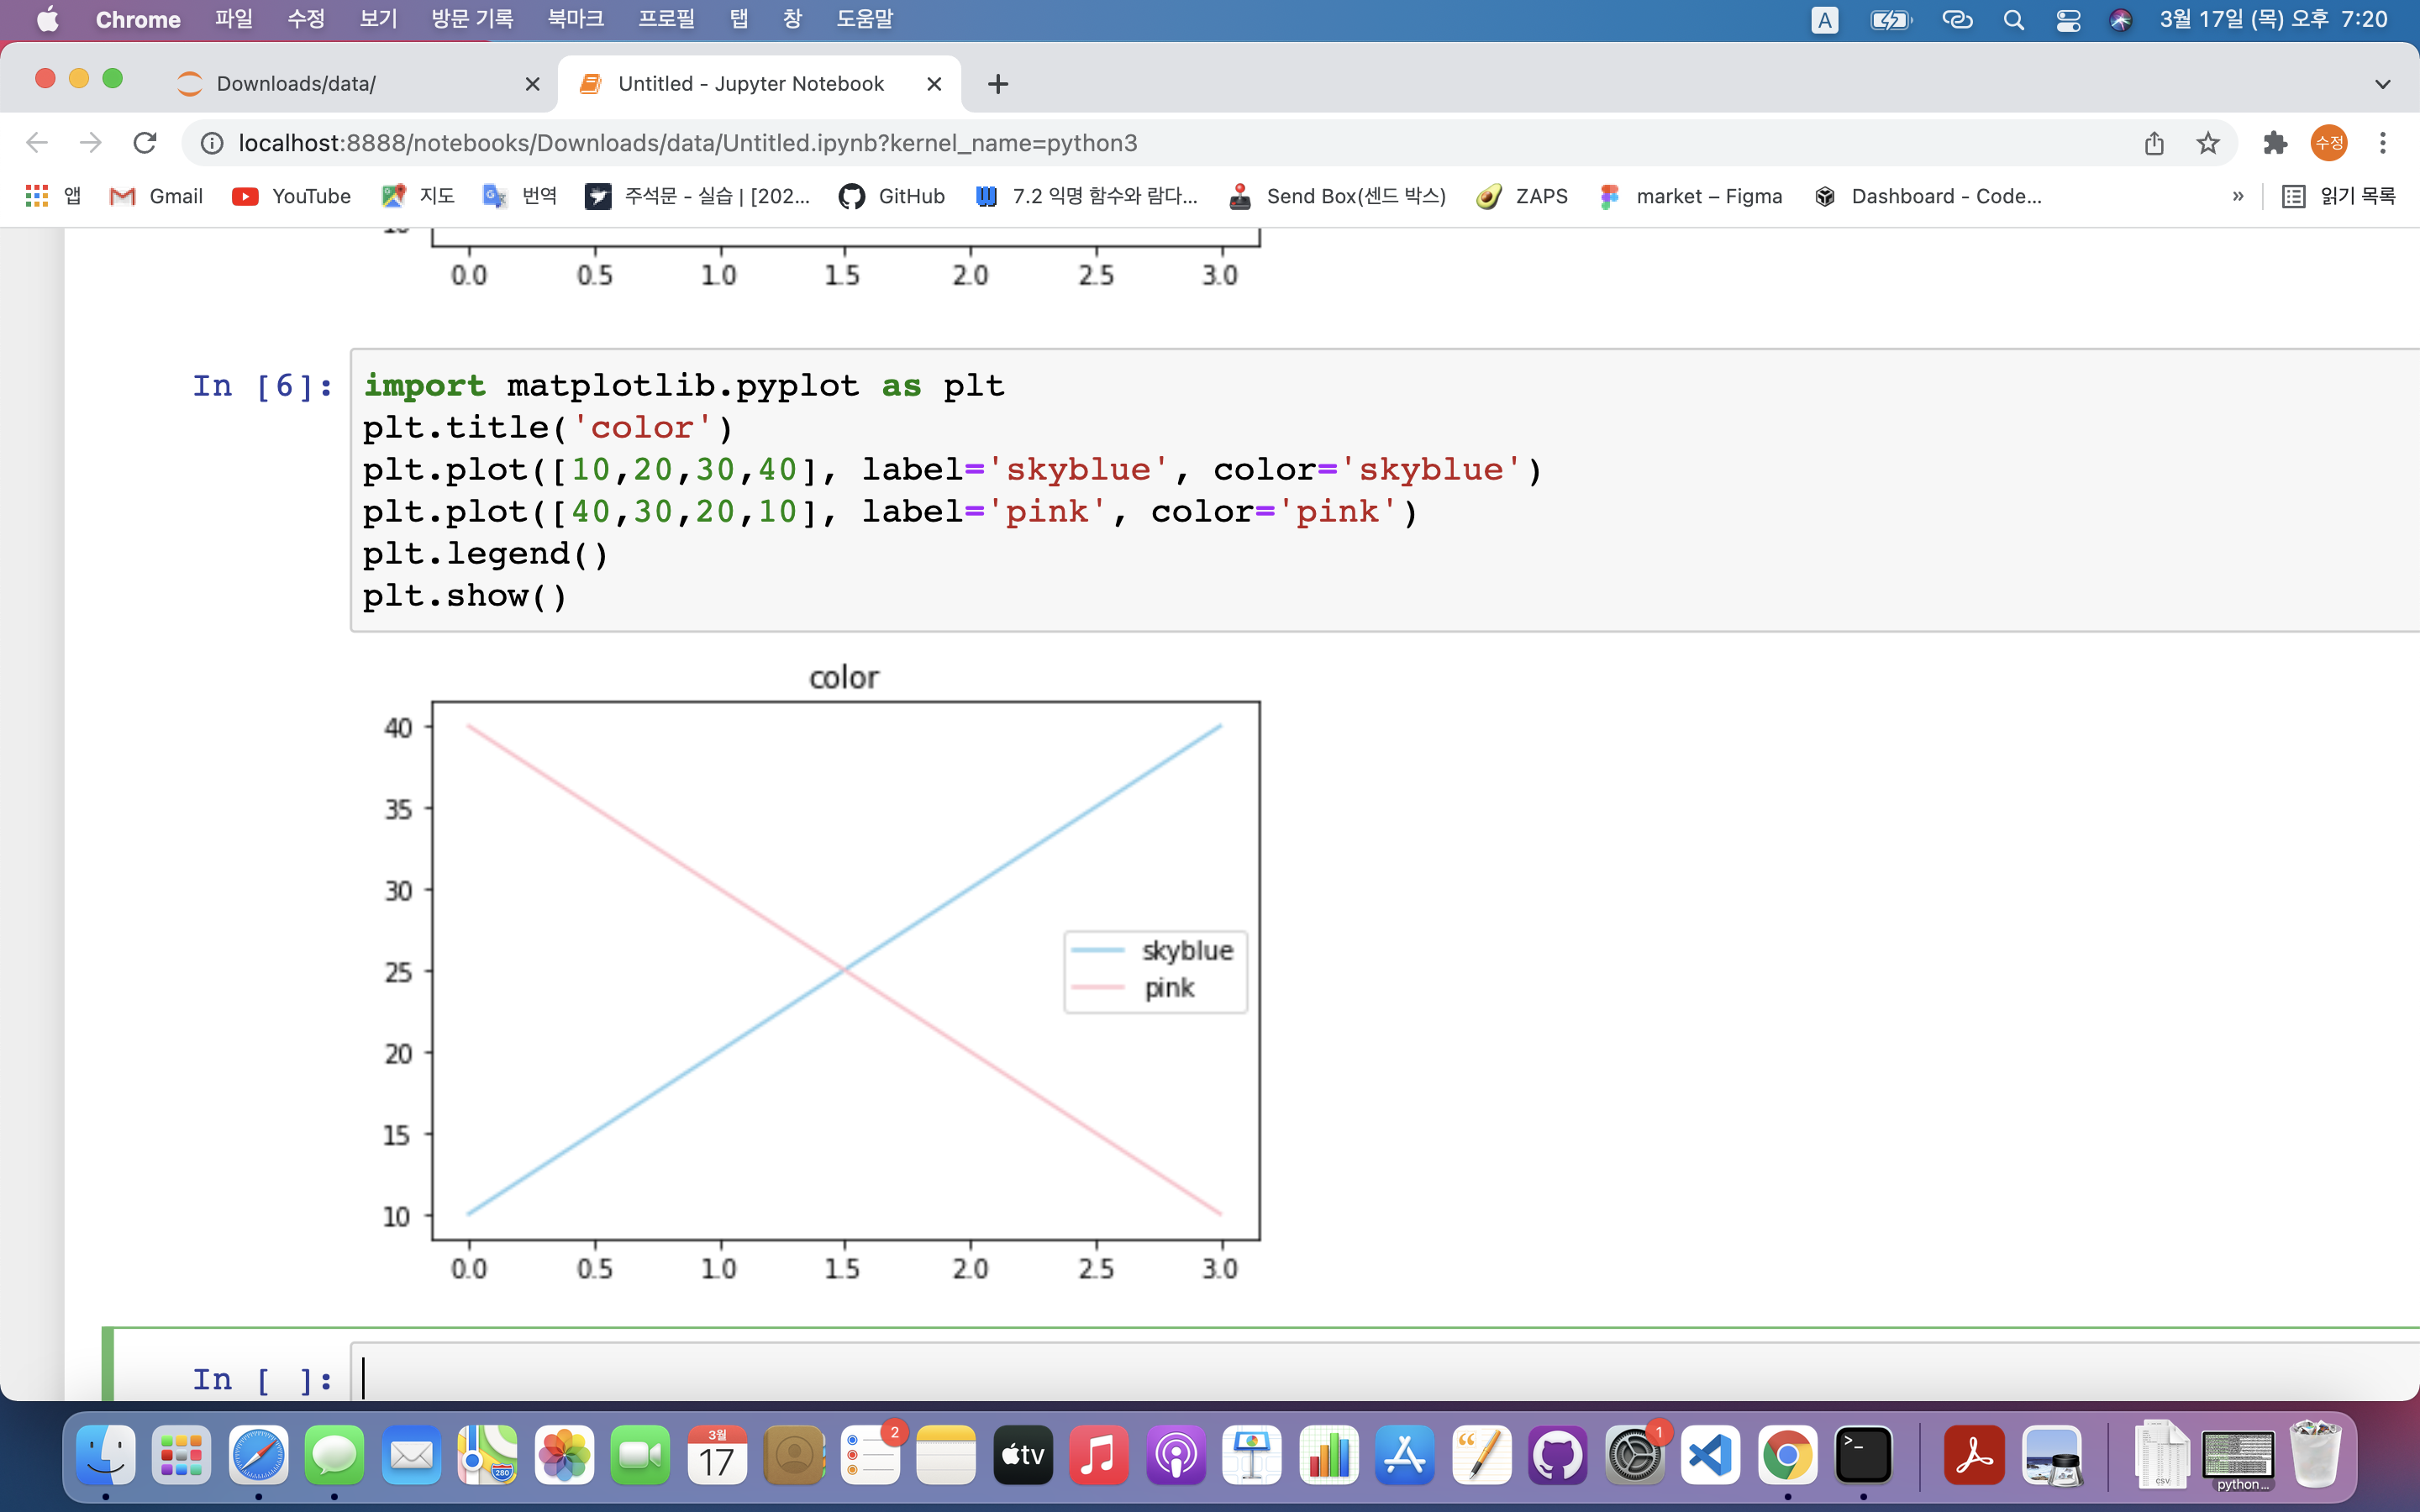This screenshot has width=2420, height=1512.
Task: Click the skyblue line in the legend
Action: coord(1097,950)
